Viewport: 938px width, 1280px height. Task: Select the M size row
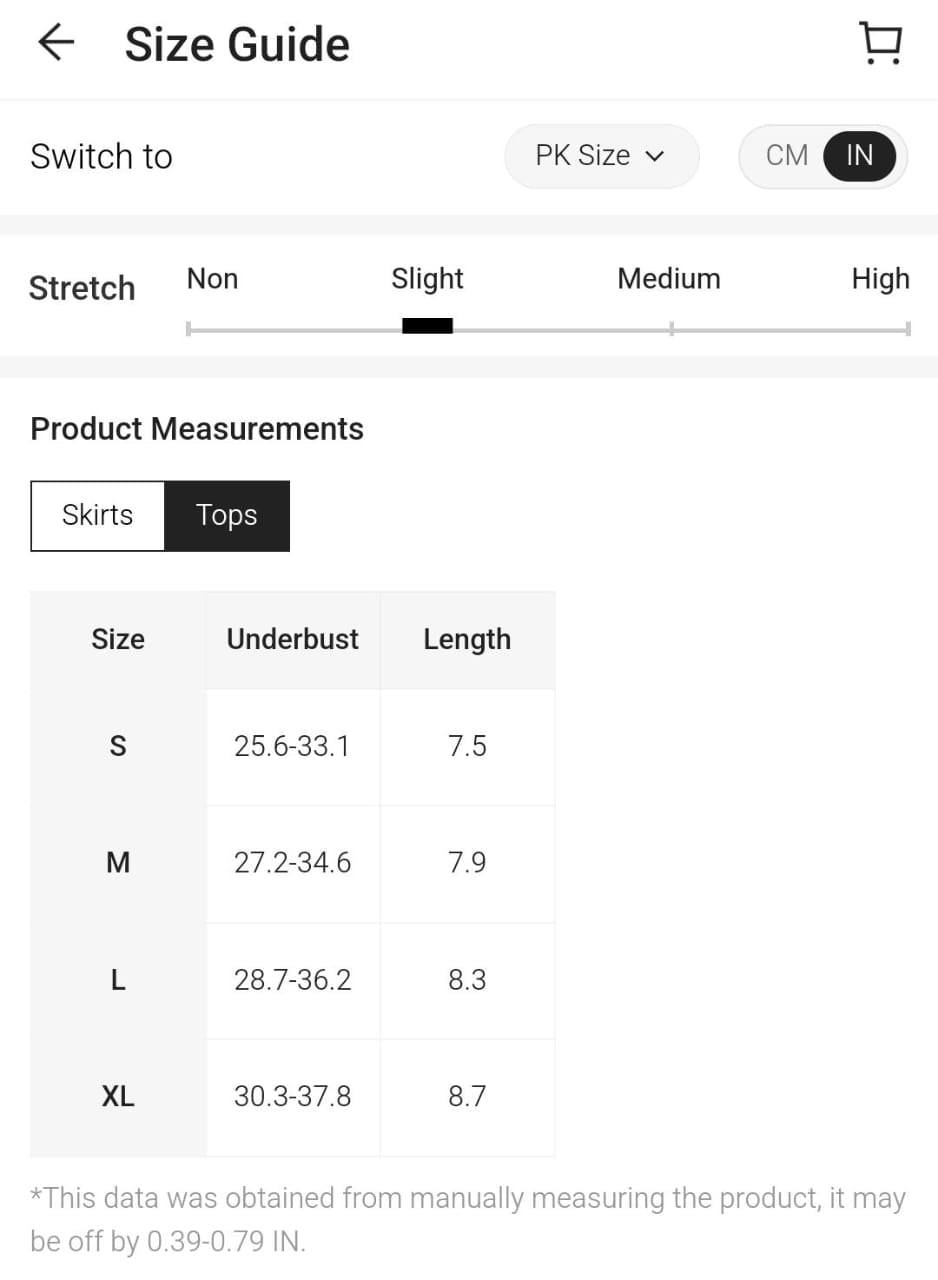pos(118,863)
